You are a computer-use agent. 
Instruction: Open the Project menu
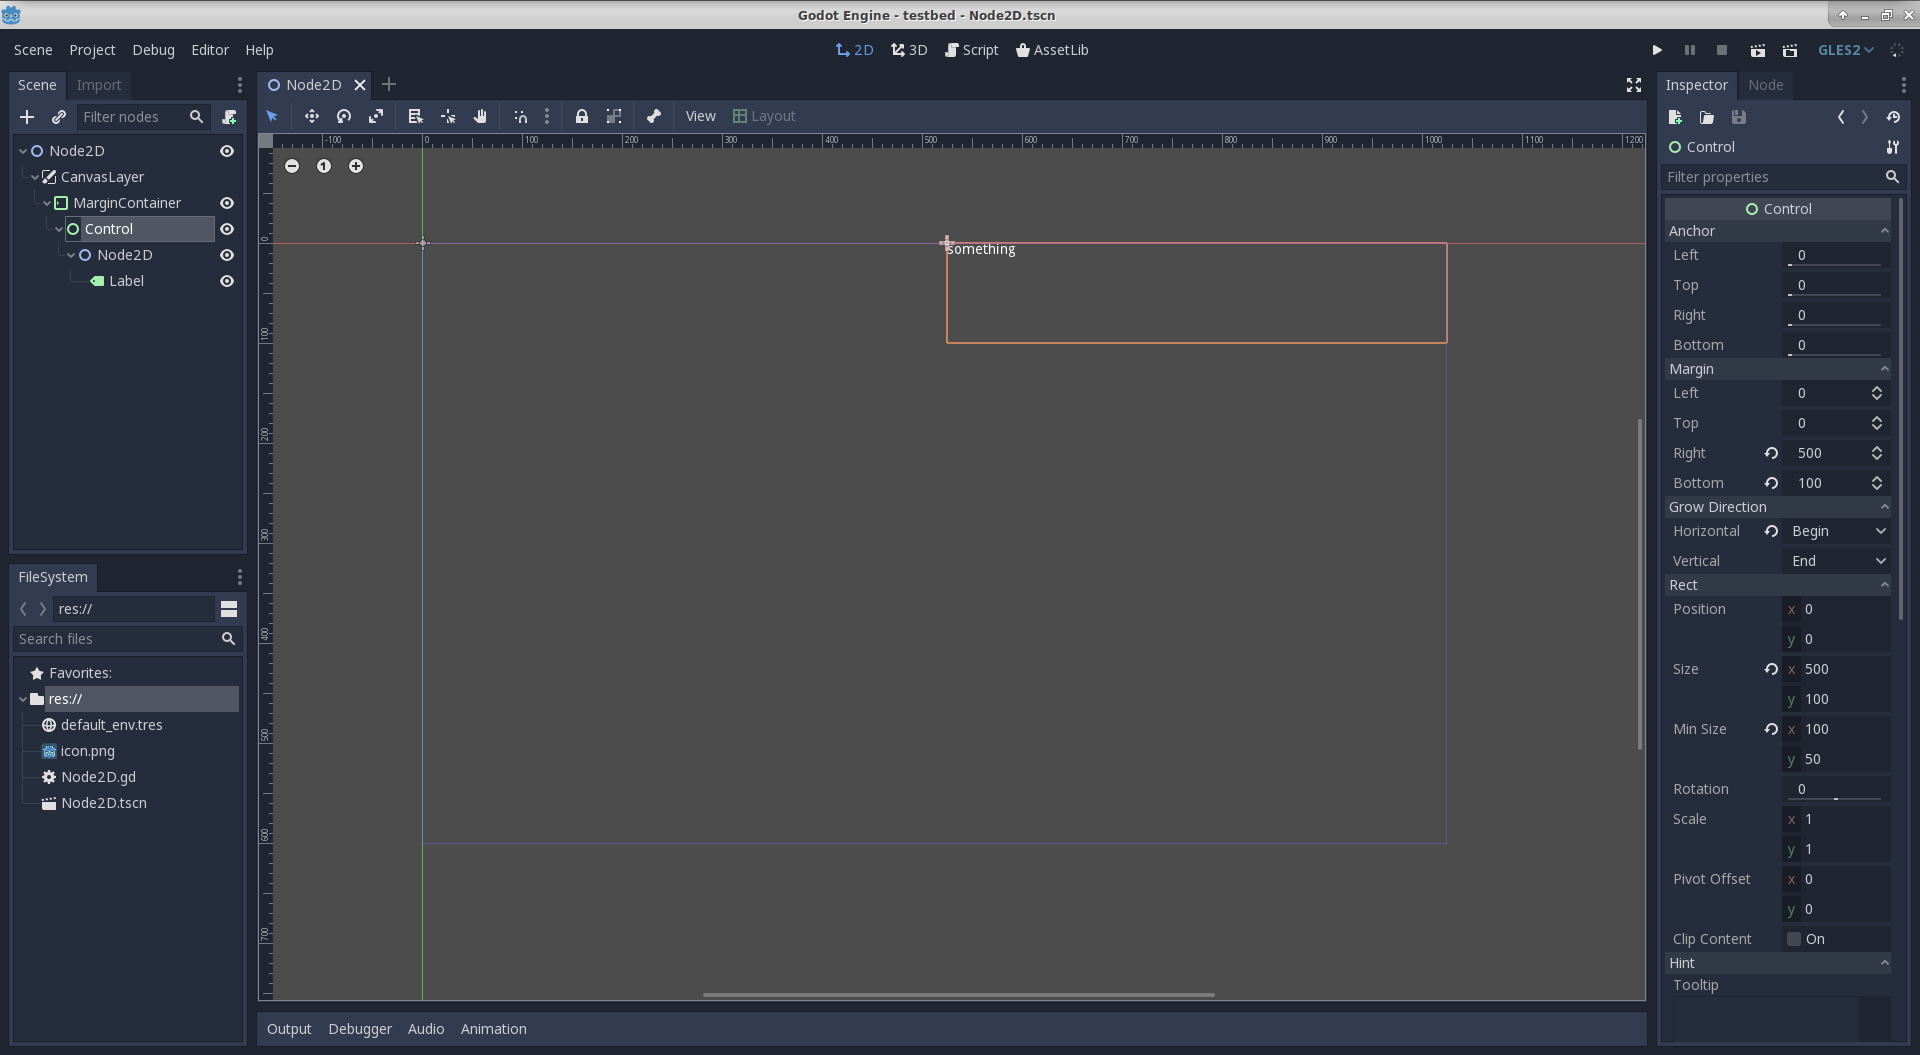(x=92, y=49)
